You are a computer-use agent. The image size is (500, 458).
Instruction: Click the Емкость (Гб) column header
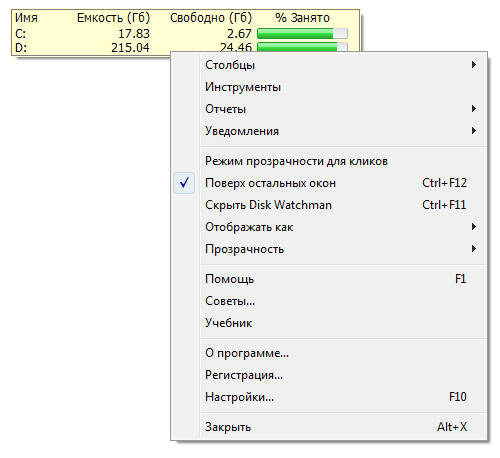pos(113,18)
